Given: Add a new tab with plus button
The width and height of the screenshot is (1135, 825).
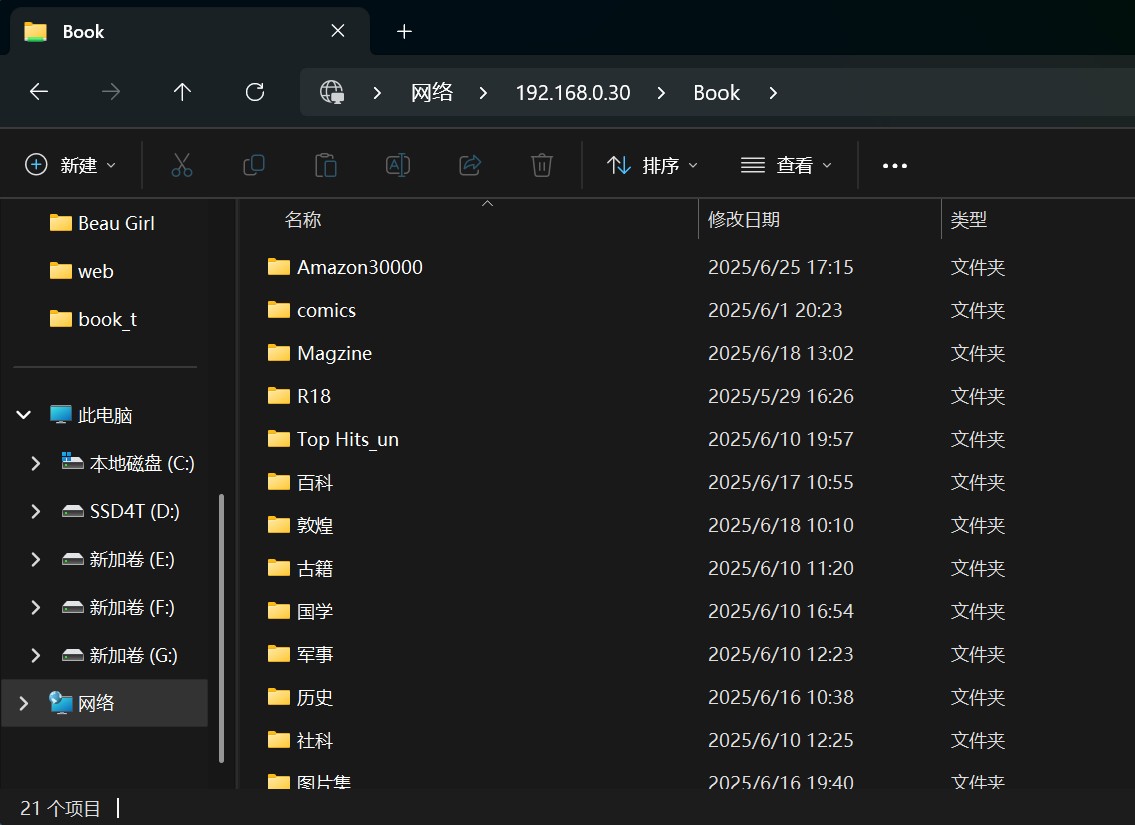Looking at the screenshot, I should coord(405,31).
